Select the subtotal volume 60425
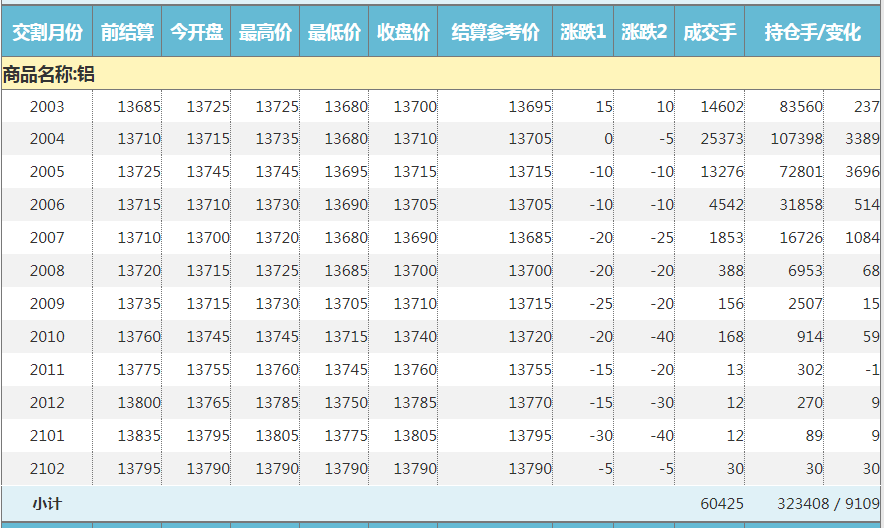 [721, 503]
